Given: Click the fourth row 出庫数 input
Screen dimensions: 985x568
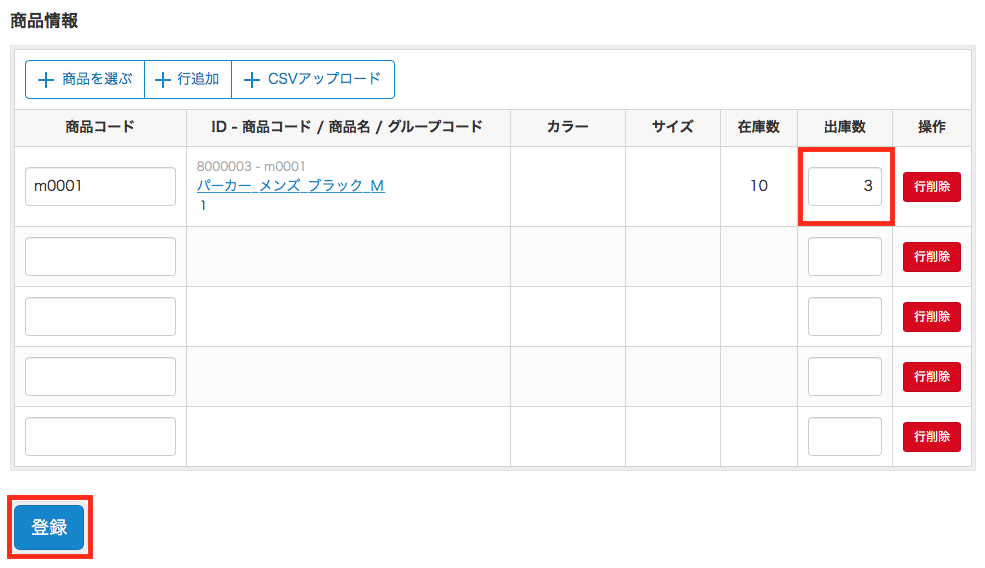Looking at the screenshot, I should (844, 377).
